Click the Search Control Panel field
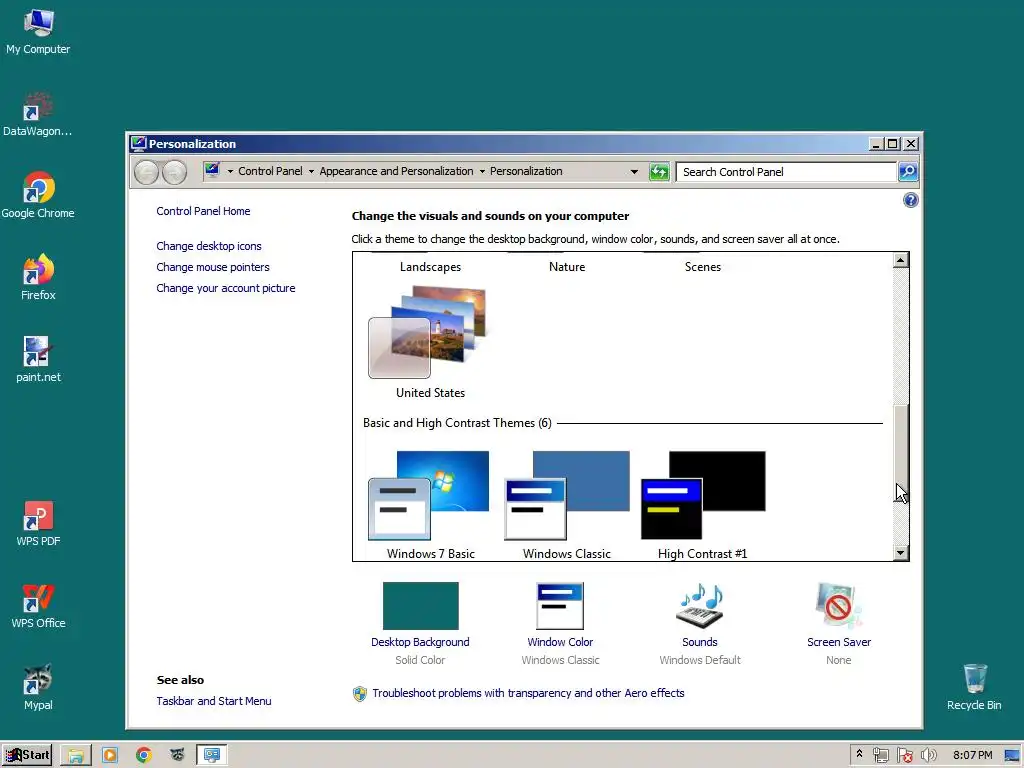Image resolution: width=1024 pixels, height=768 pixels. tap(786, 172)
